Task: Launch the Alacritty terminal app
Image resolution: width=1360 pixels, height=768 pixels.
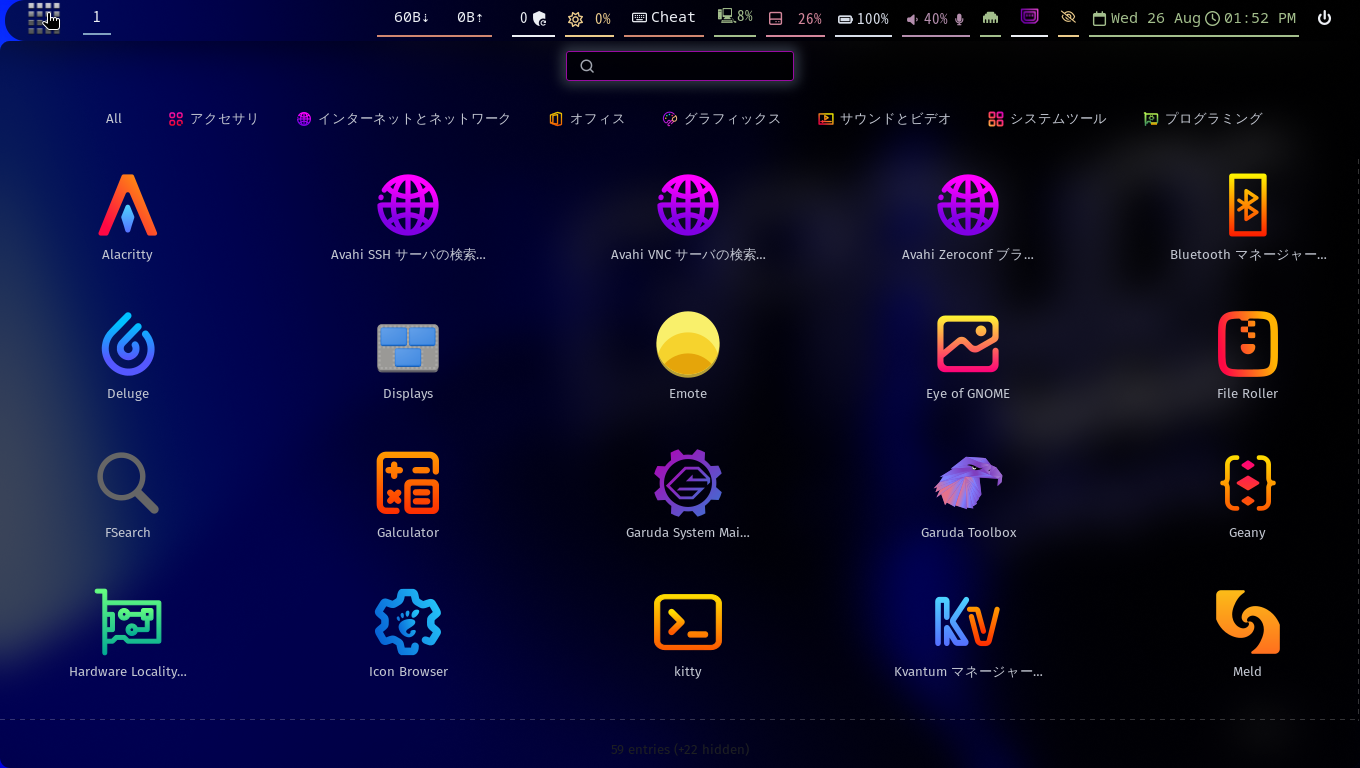Action: click(128, 217)
